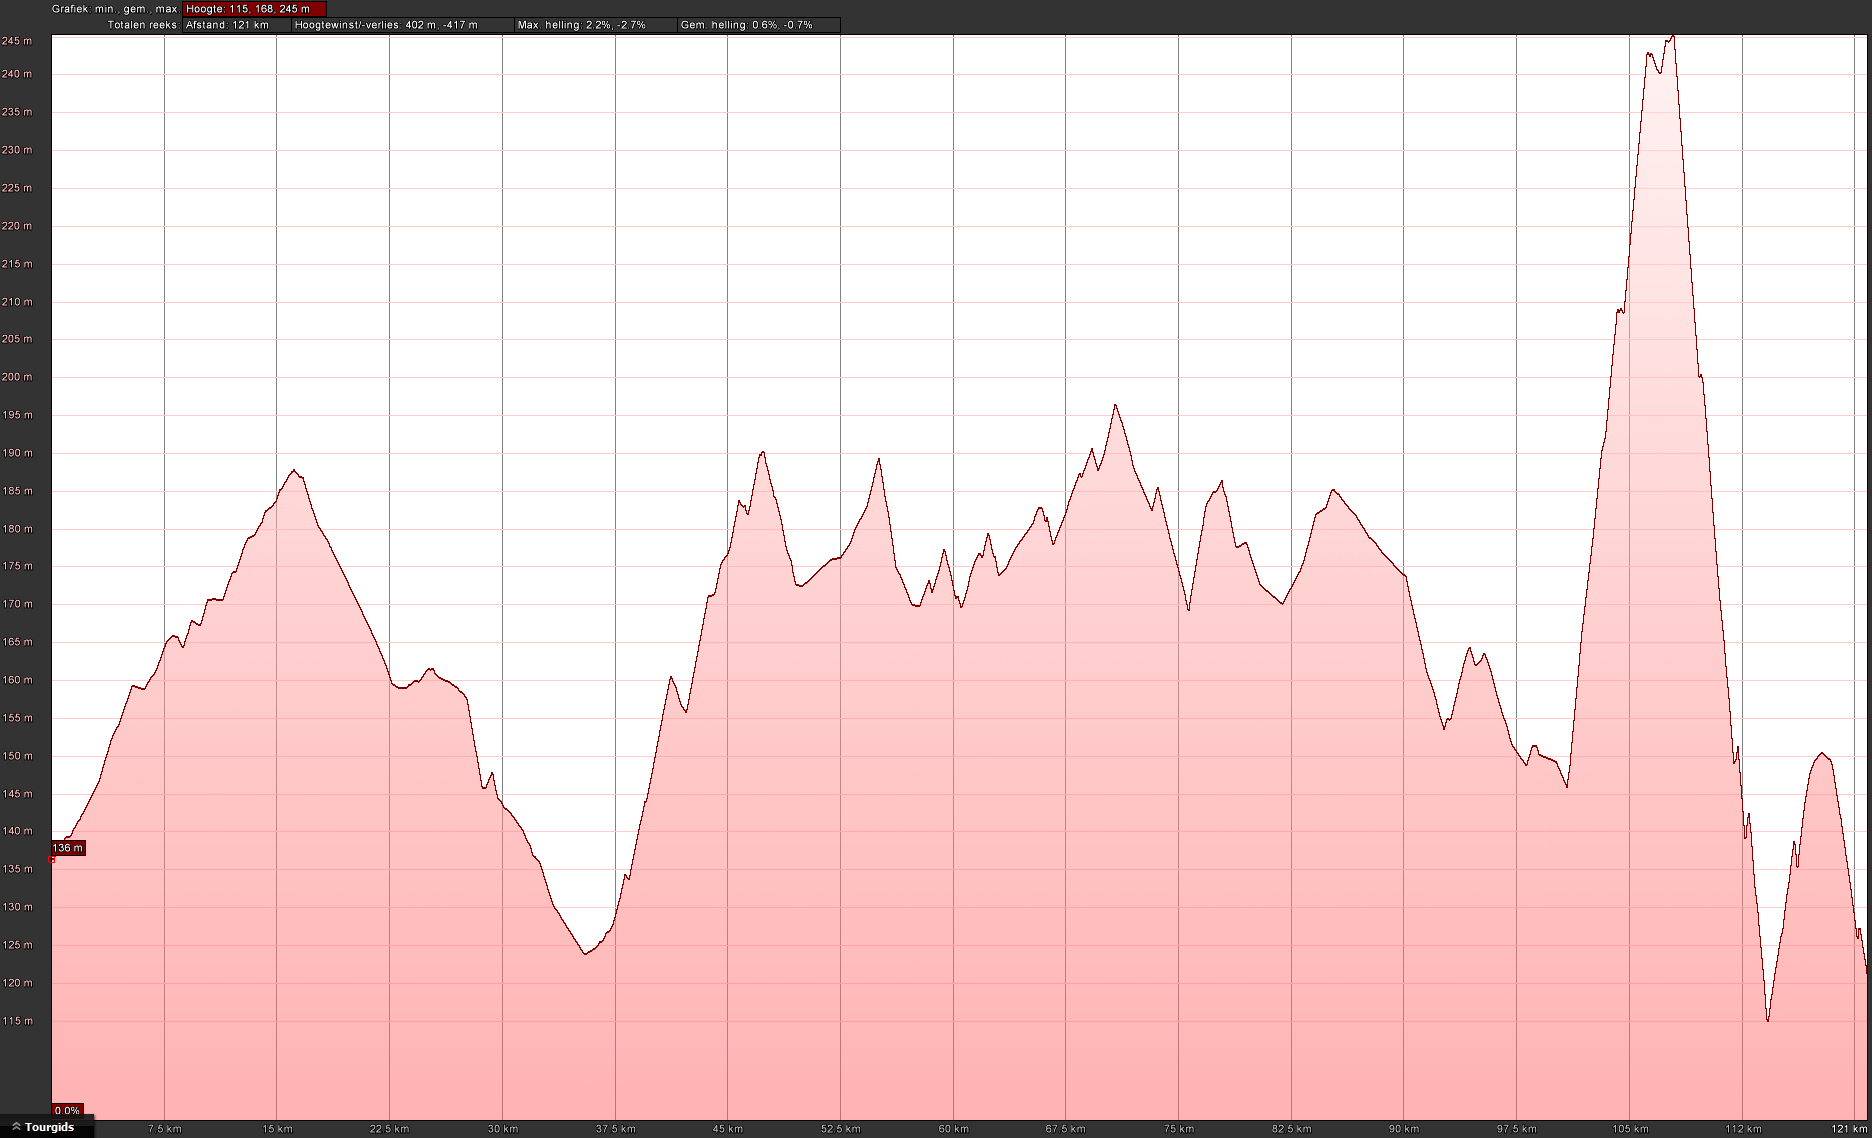
Task: Click the 121 km end axis label
Action: click(x=1848, y=1129)
